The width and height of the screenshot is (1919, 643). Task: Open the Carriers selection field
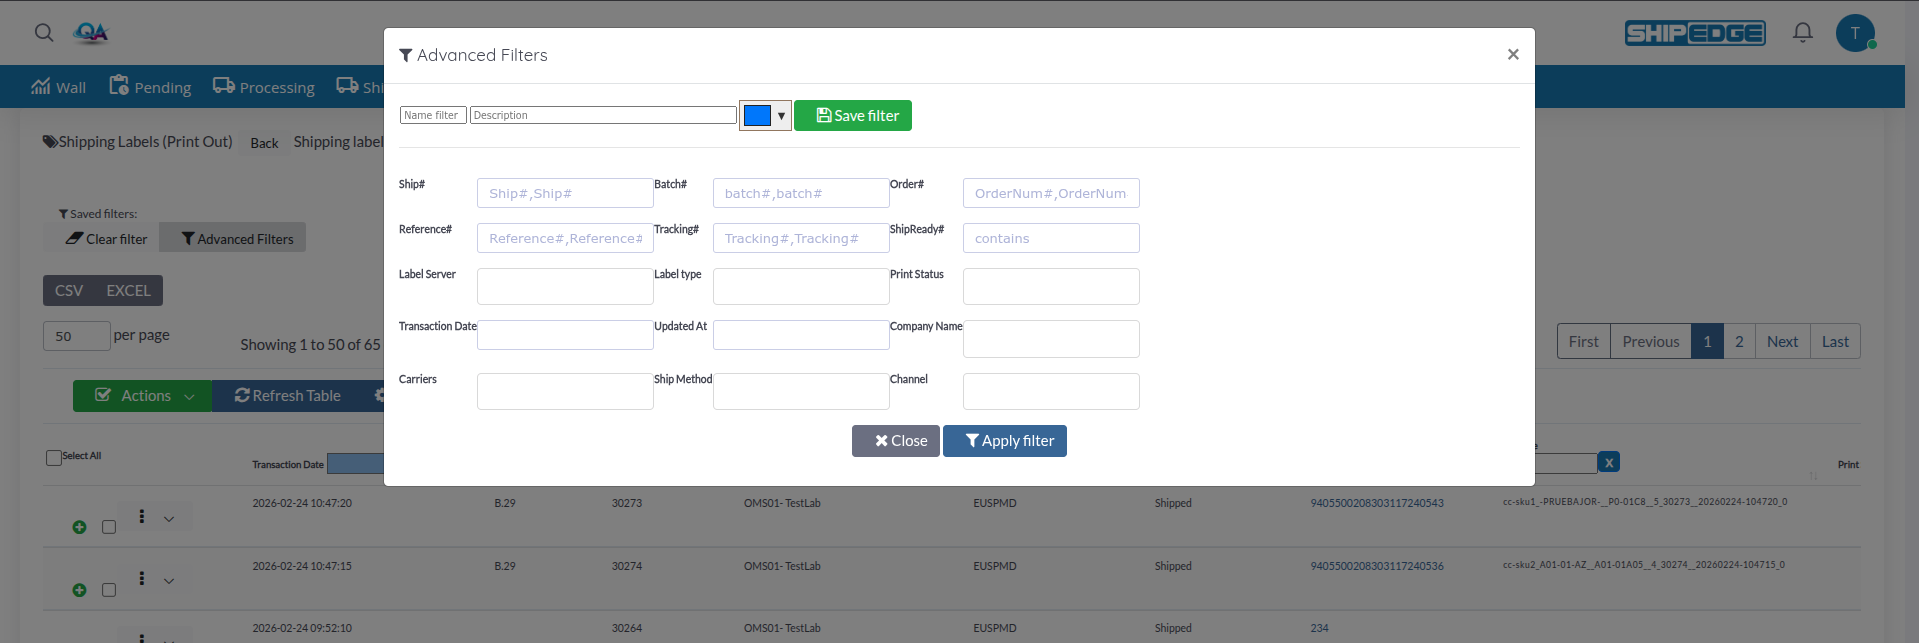(x=565, y=391)
